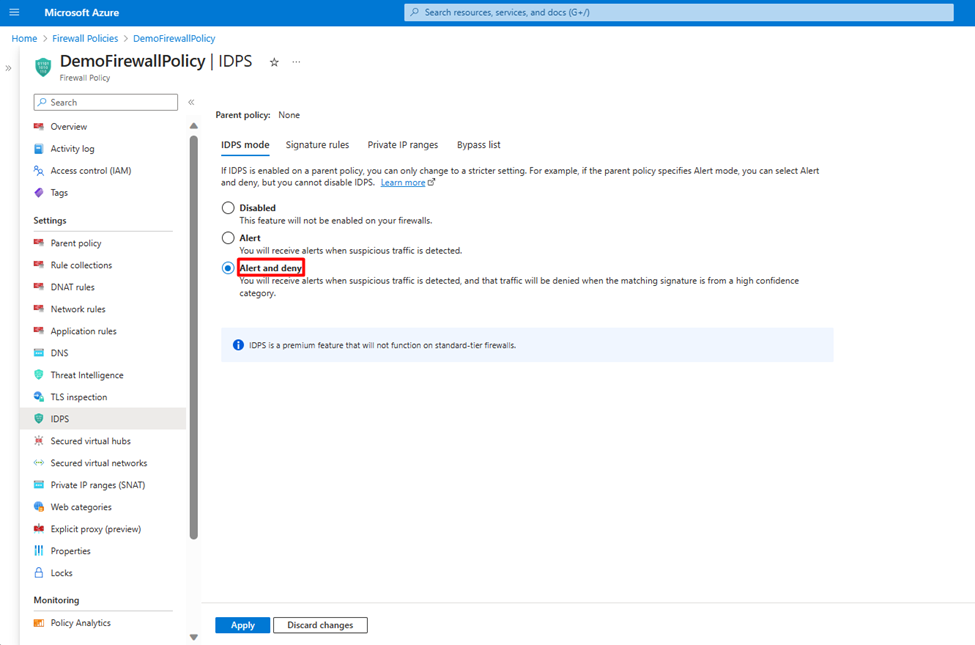Image resolution: width=975 pixels, height=645 pixels.
Task: Click the DemoFirewallPolicy breadcrumb
Action: click(x=174, y=39)
